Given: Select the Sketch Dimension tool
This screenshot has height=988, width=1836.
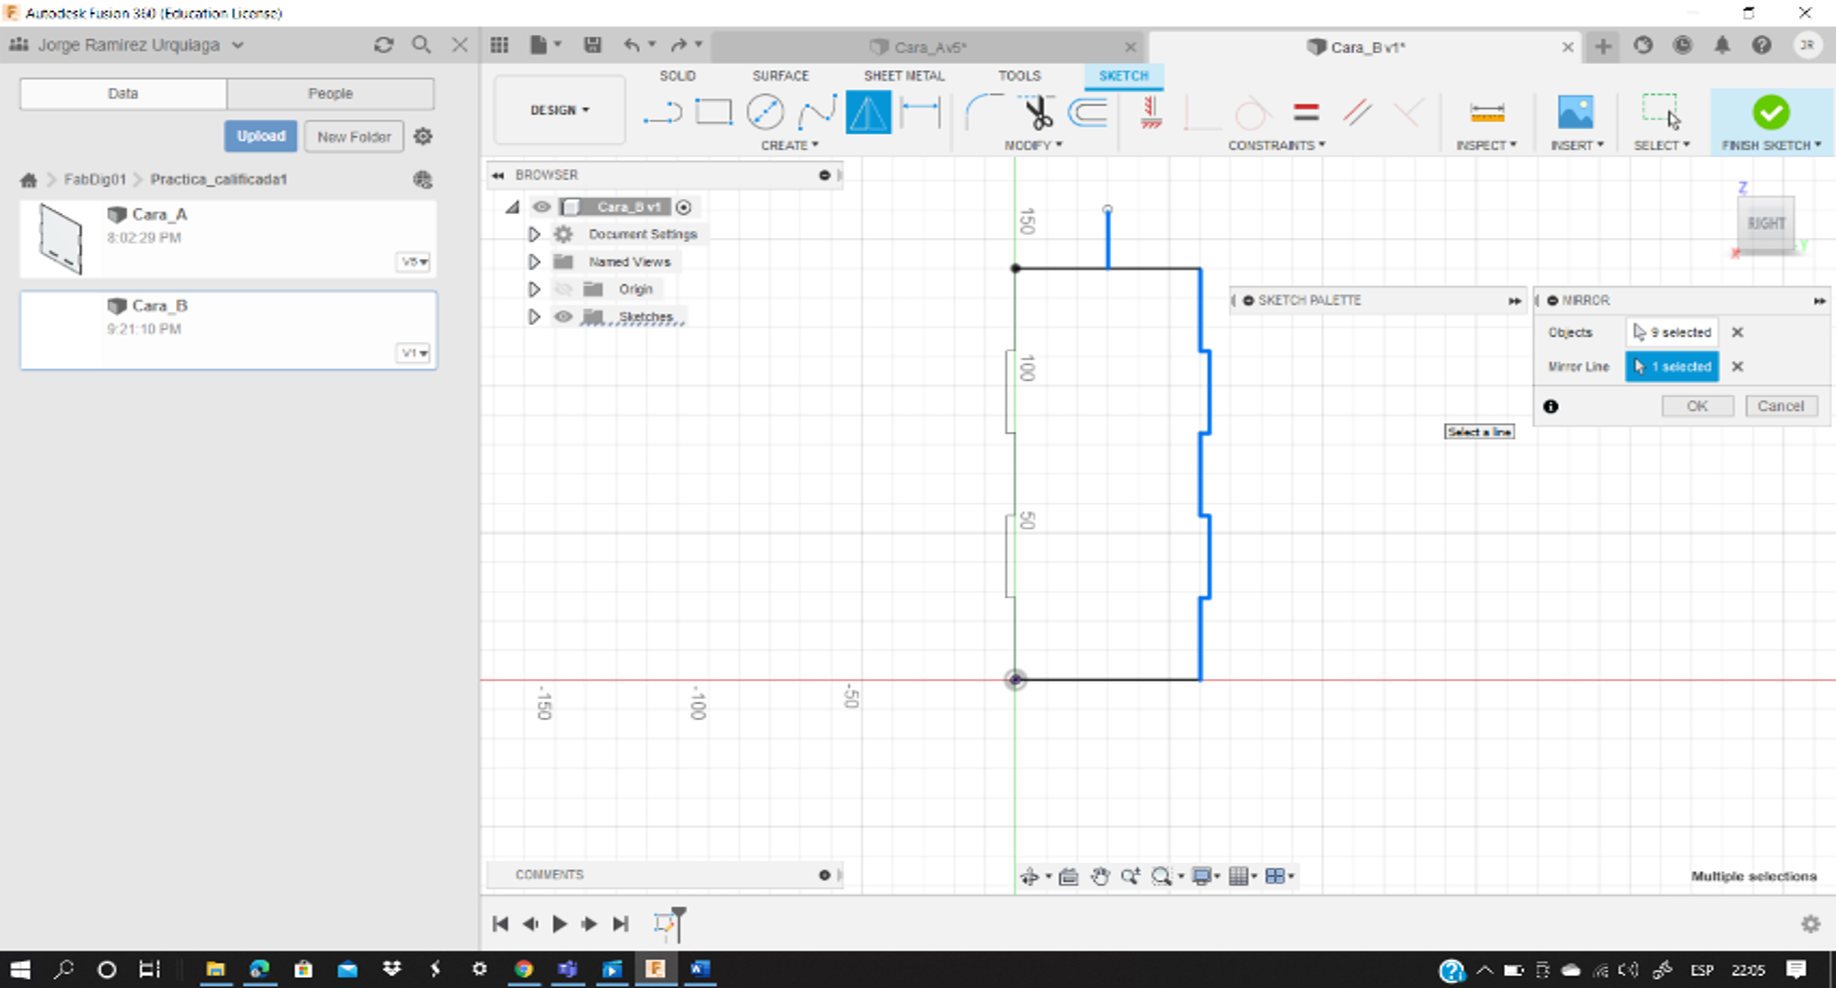Looking at the screenshot, I should point(920,112).
